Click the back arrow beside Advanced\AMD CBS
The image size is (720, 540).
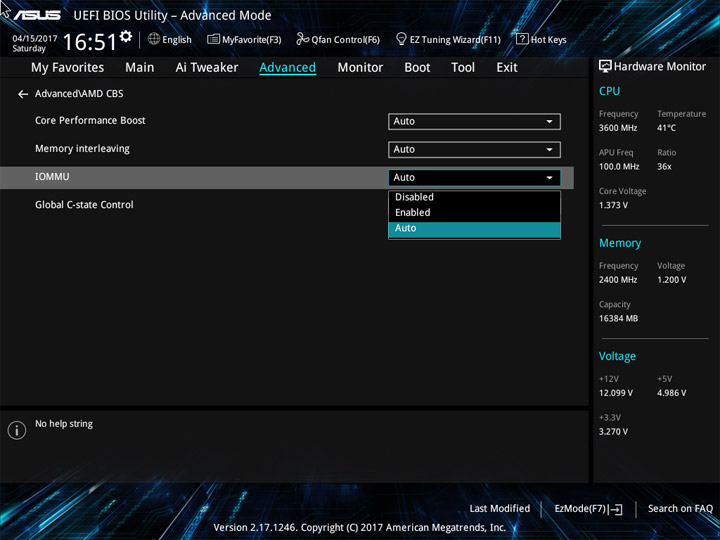(23, 94)
